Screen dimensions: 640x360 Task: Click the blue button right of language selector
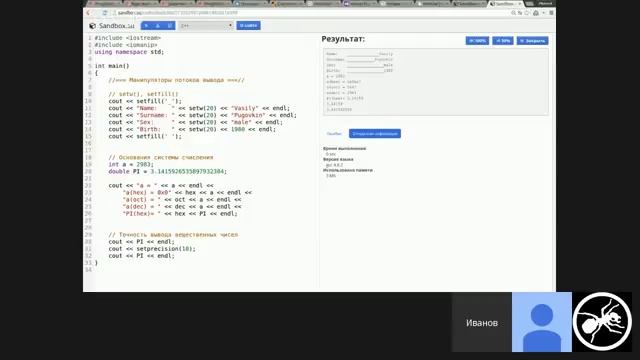point(248,26)
